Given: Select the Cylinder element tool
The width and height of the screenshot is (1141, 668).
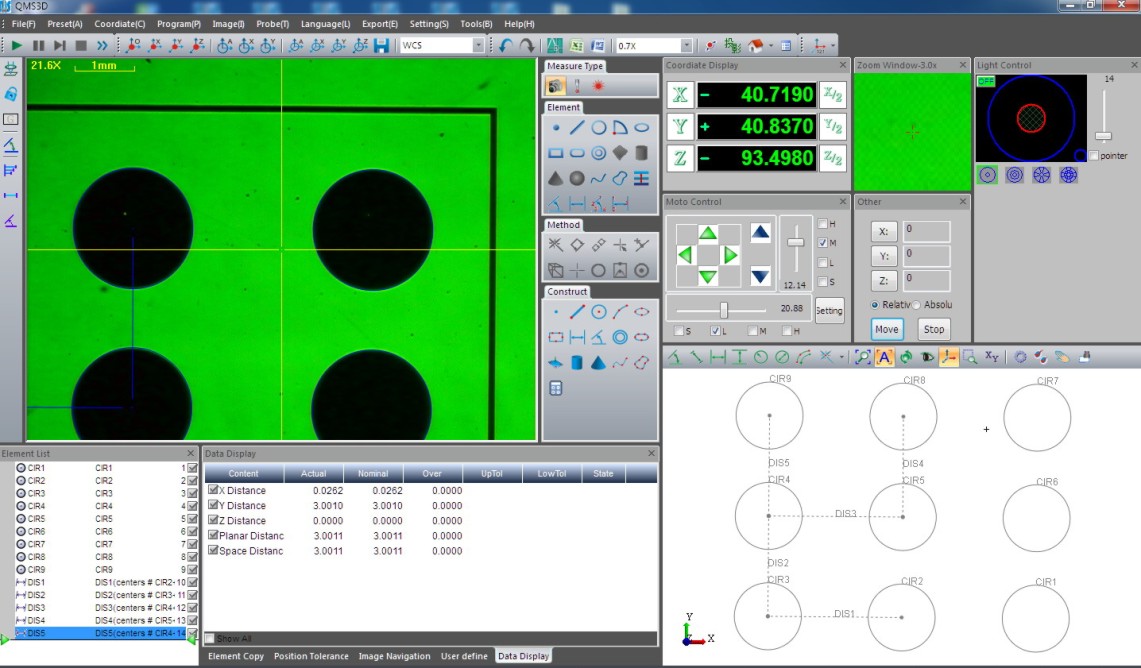Looking at the screenshot, I should click(x=641, y=154).
